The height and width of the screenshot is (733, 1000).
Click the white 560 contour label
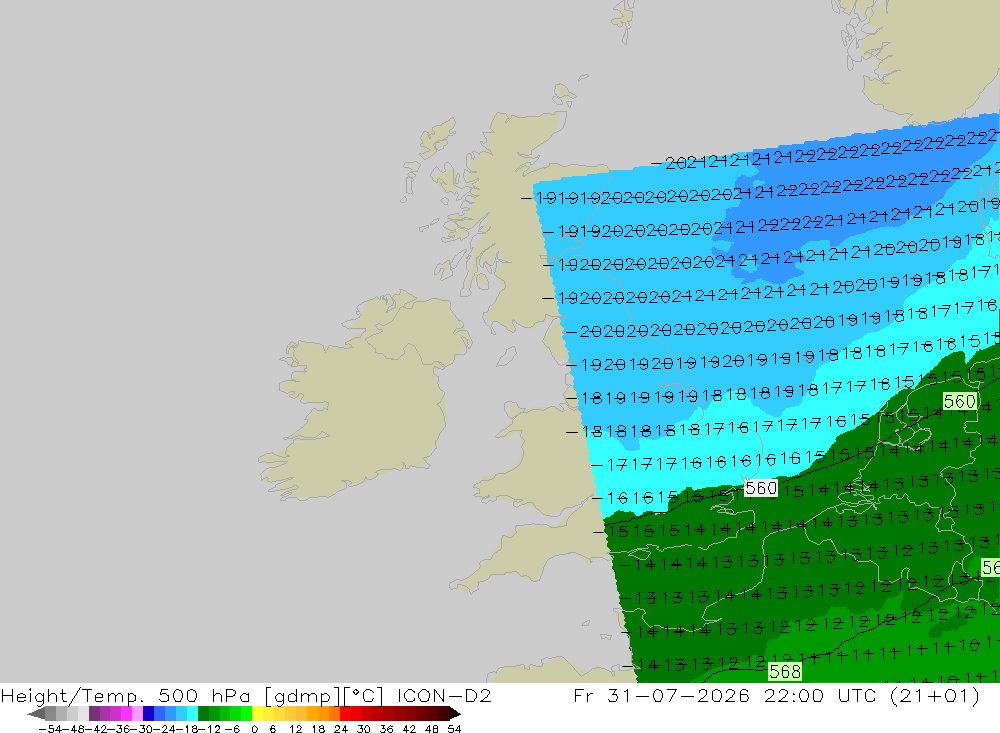(x=761, y=489)
